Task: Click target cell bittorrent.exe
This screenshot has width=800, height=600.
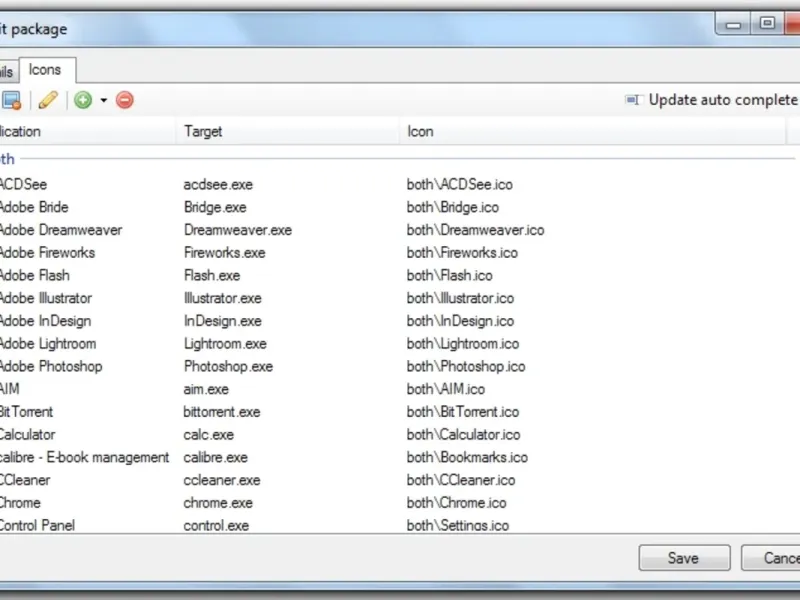Action: [x=222, y=412]
